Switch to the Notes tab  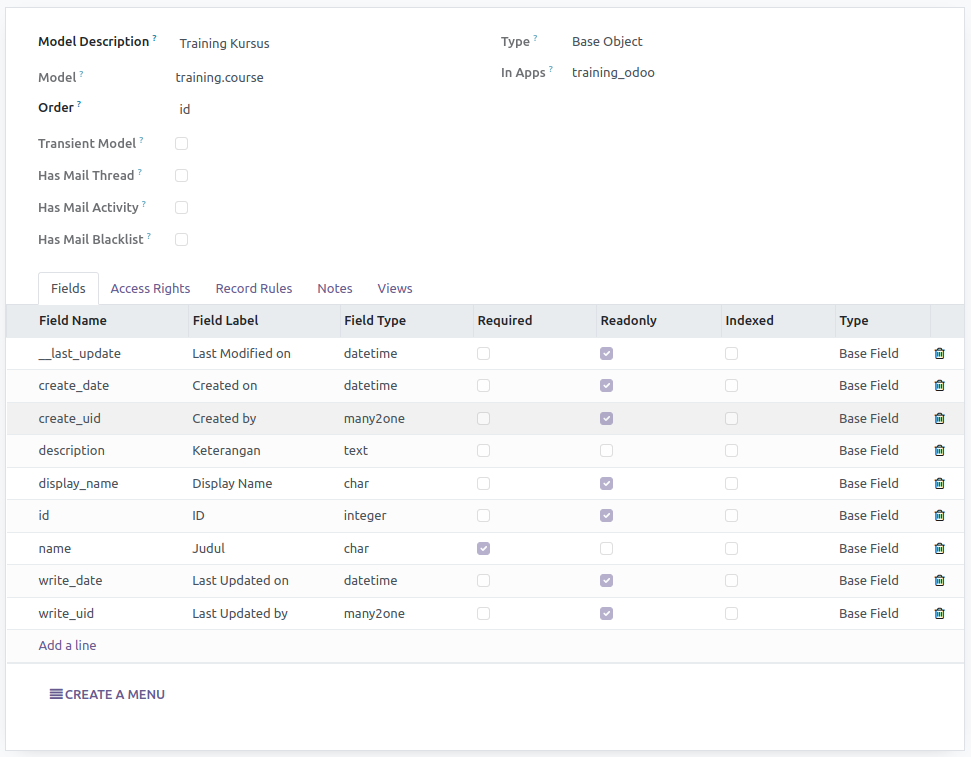tap(335, 289)
